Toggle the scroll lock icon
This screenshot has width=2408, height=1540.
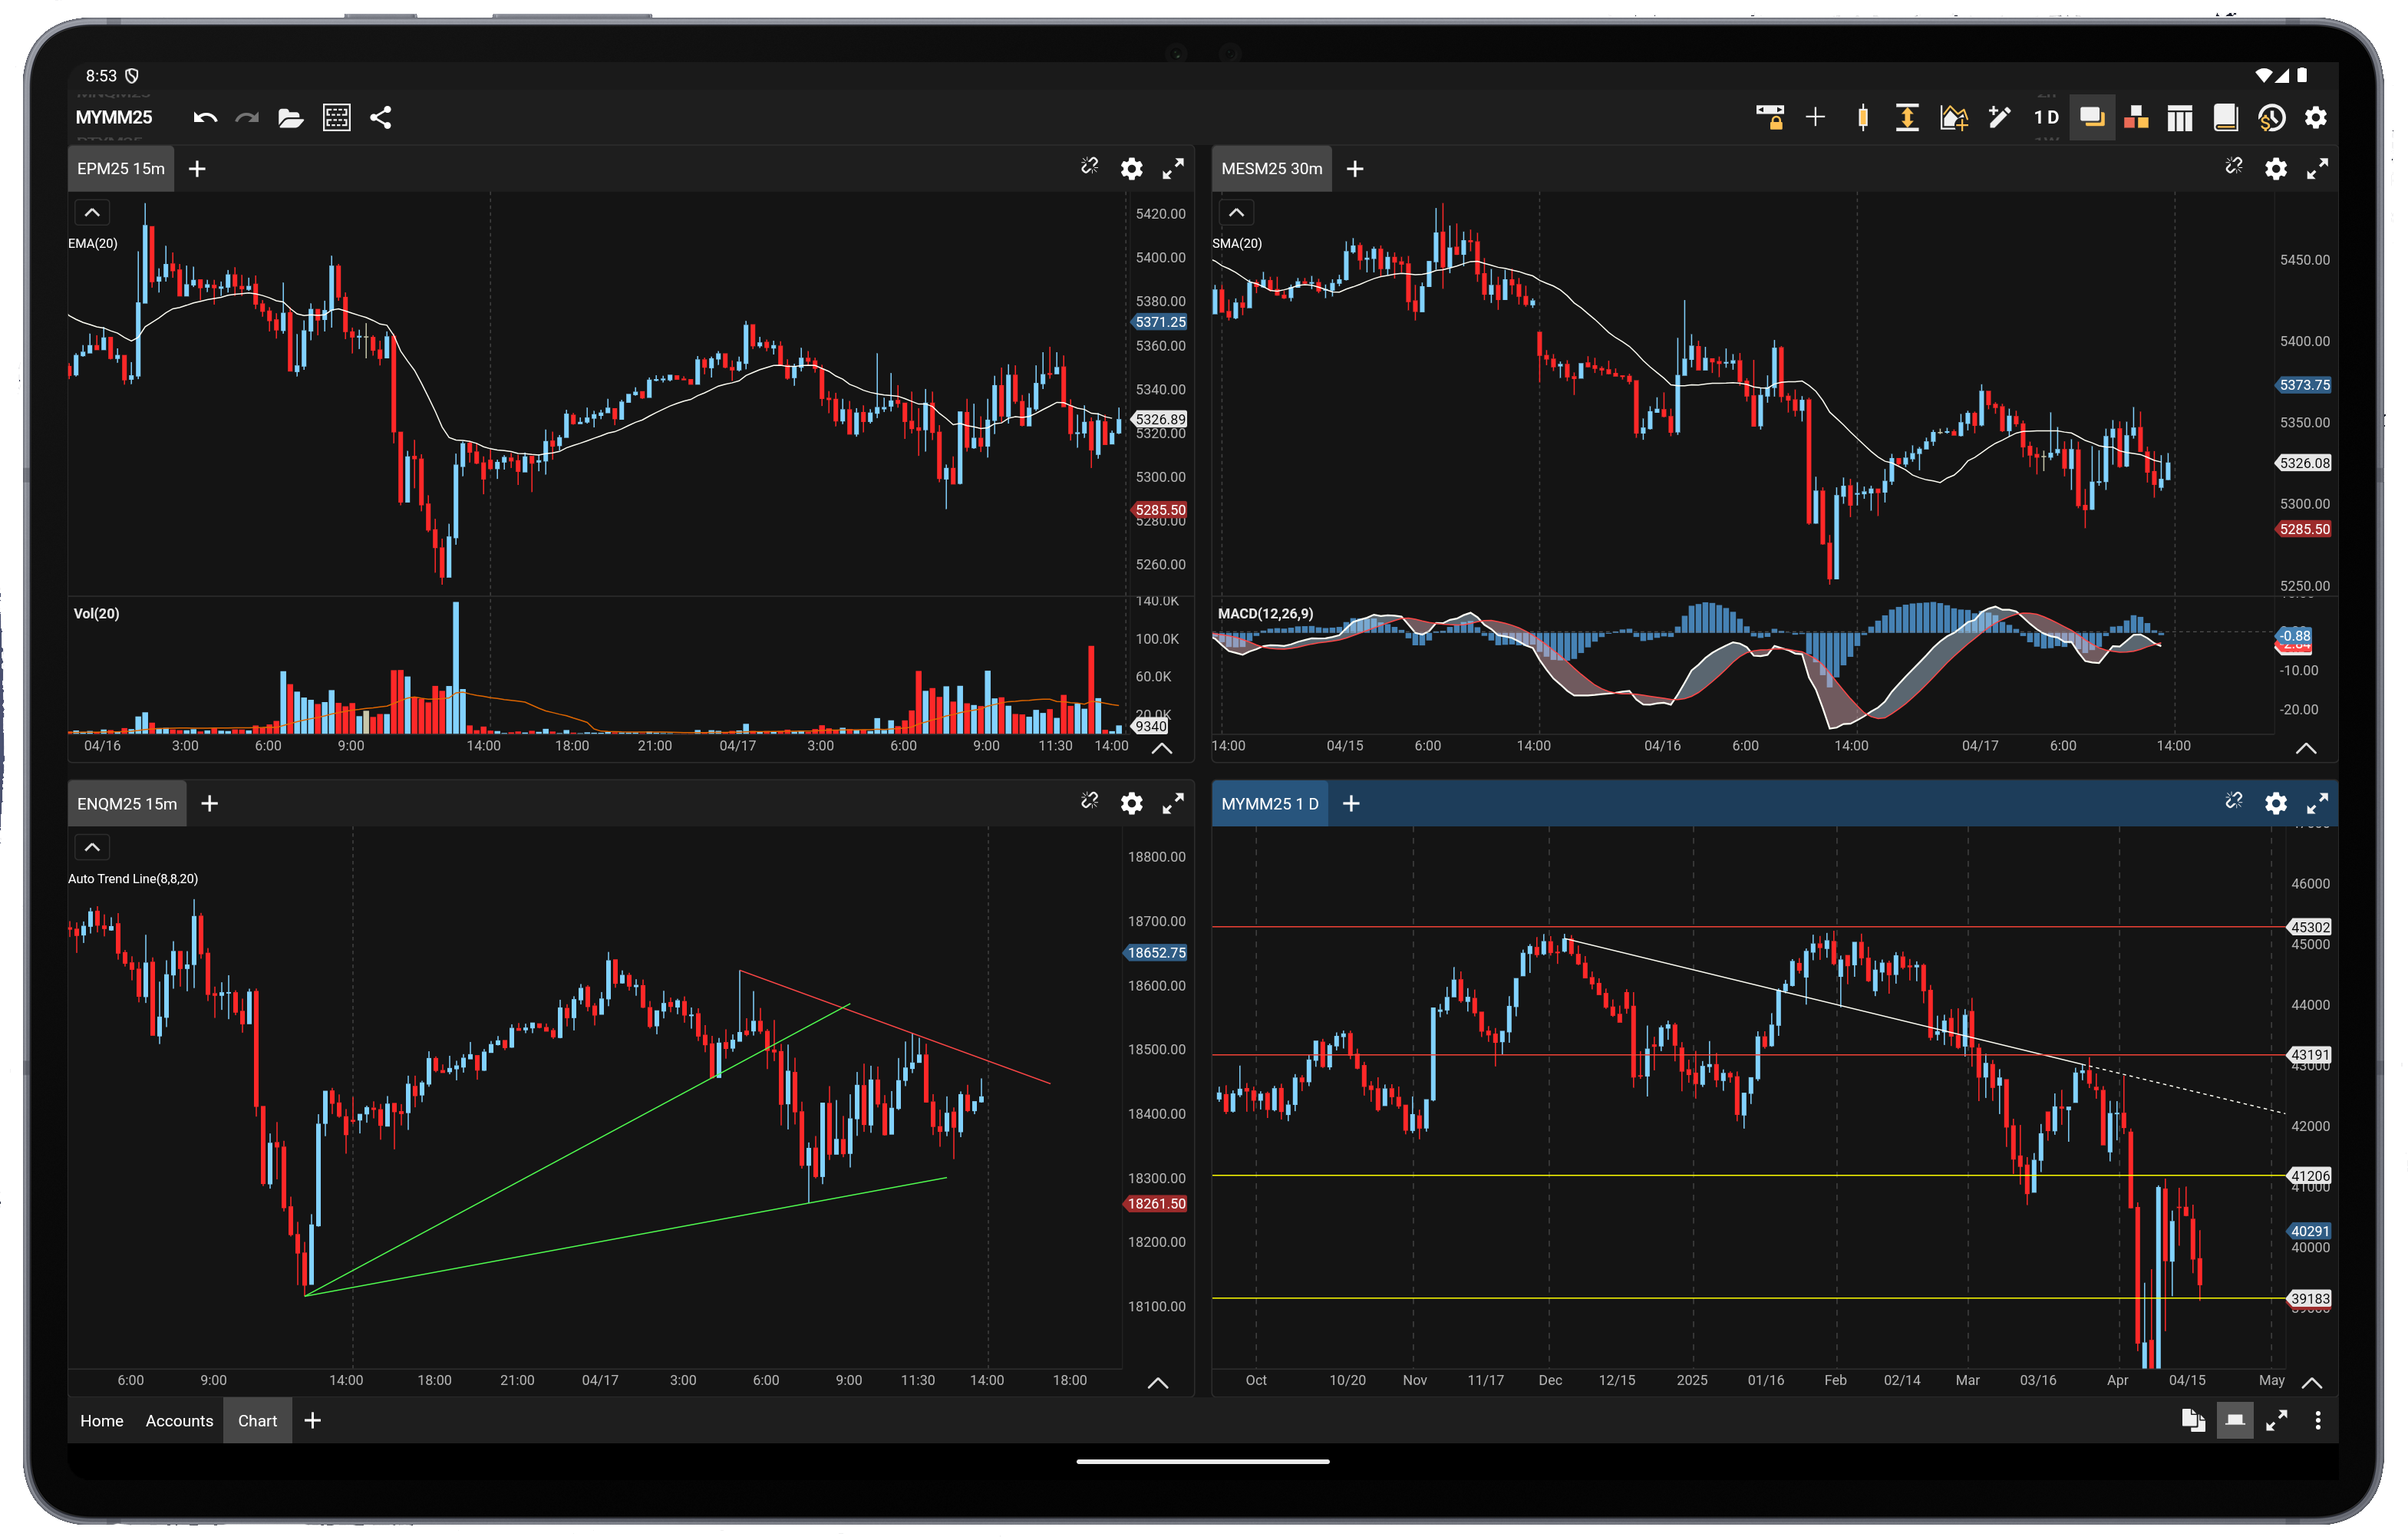tap(1770, 118)
